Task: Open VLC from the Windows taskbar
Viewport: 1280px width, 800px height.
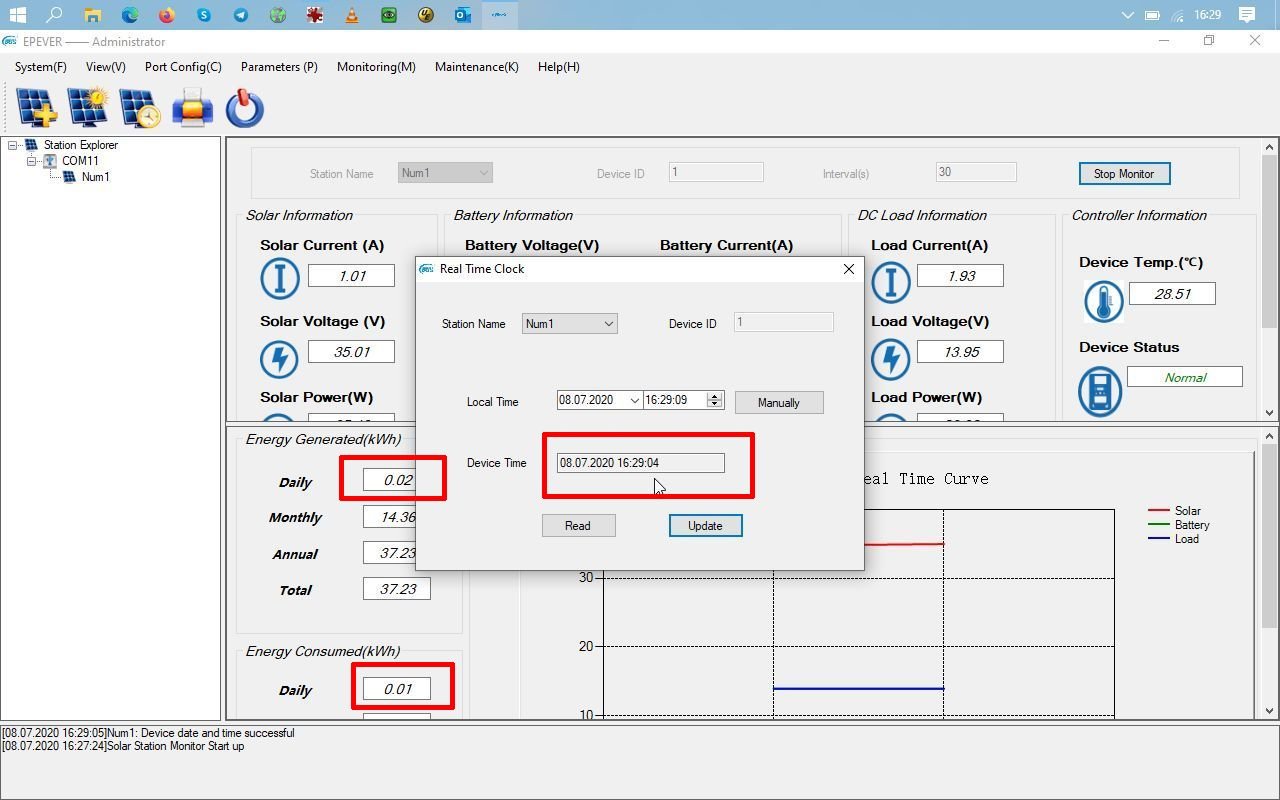Action: click(351, 15)
